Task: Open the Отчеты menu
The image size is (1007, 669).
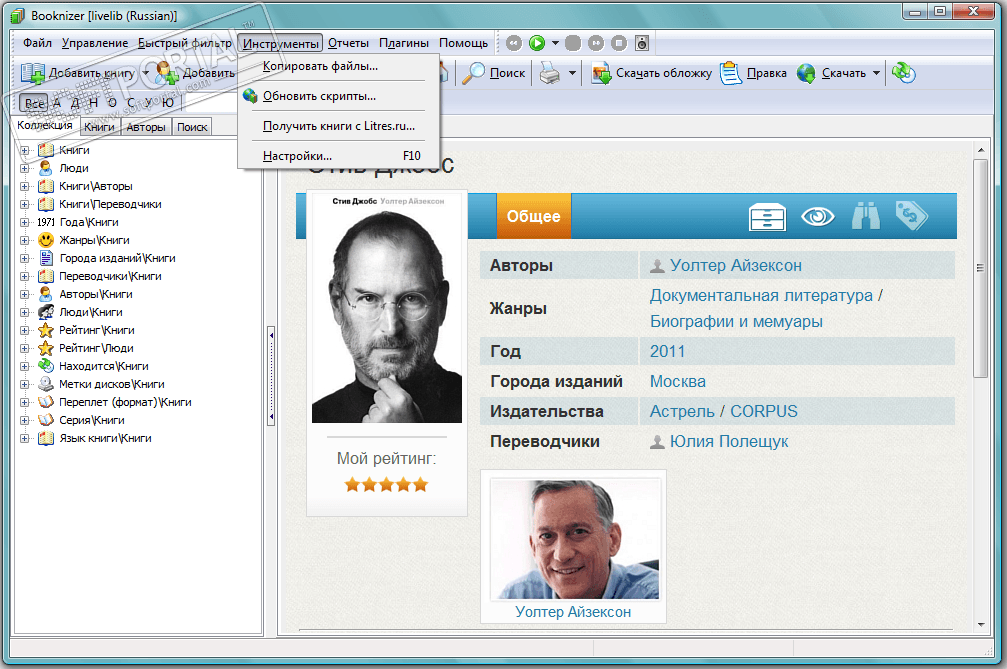Action: click(348, 43)
